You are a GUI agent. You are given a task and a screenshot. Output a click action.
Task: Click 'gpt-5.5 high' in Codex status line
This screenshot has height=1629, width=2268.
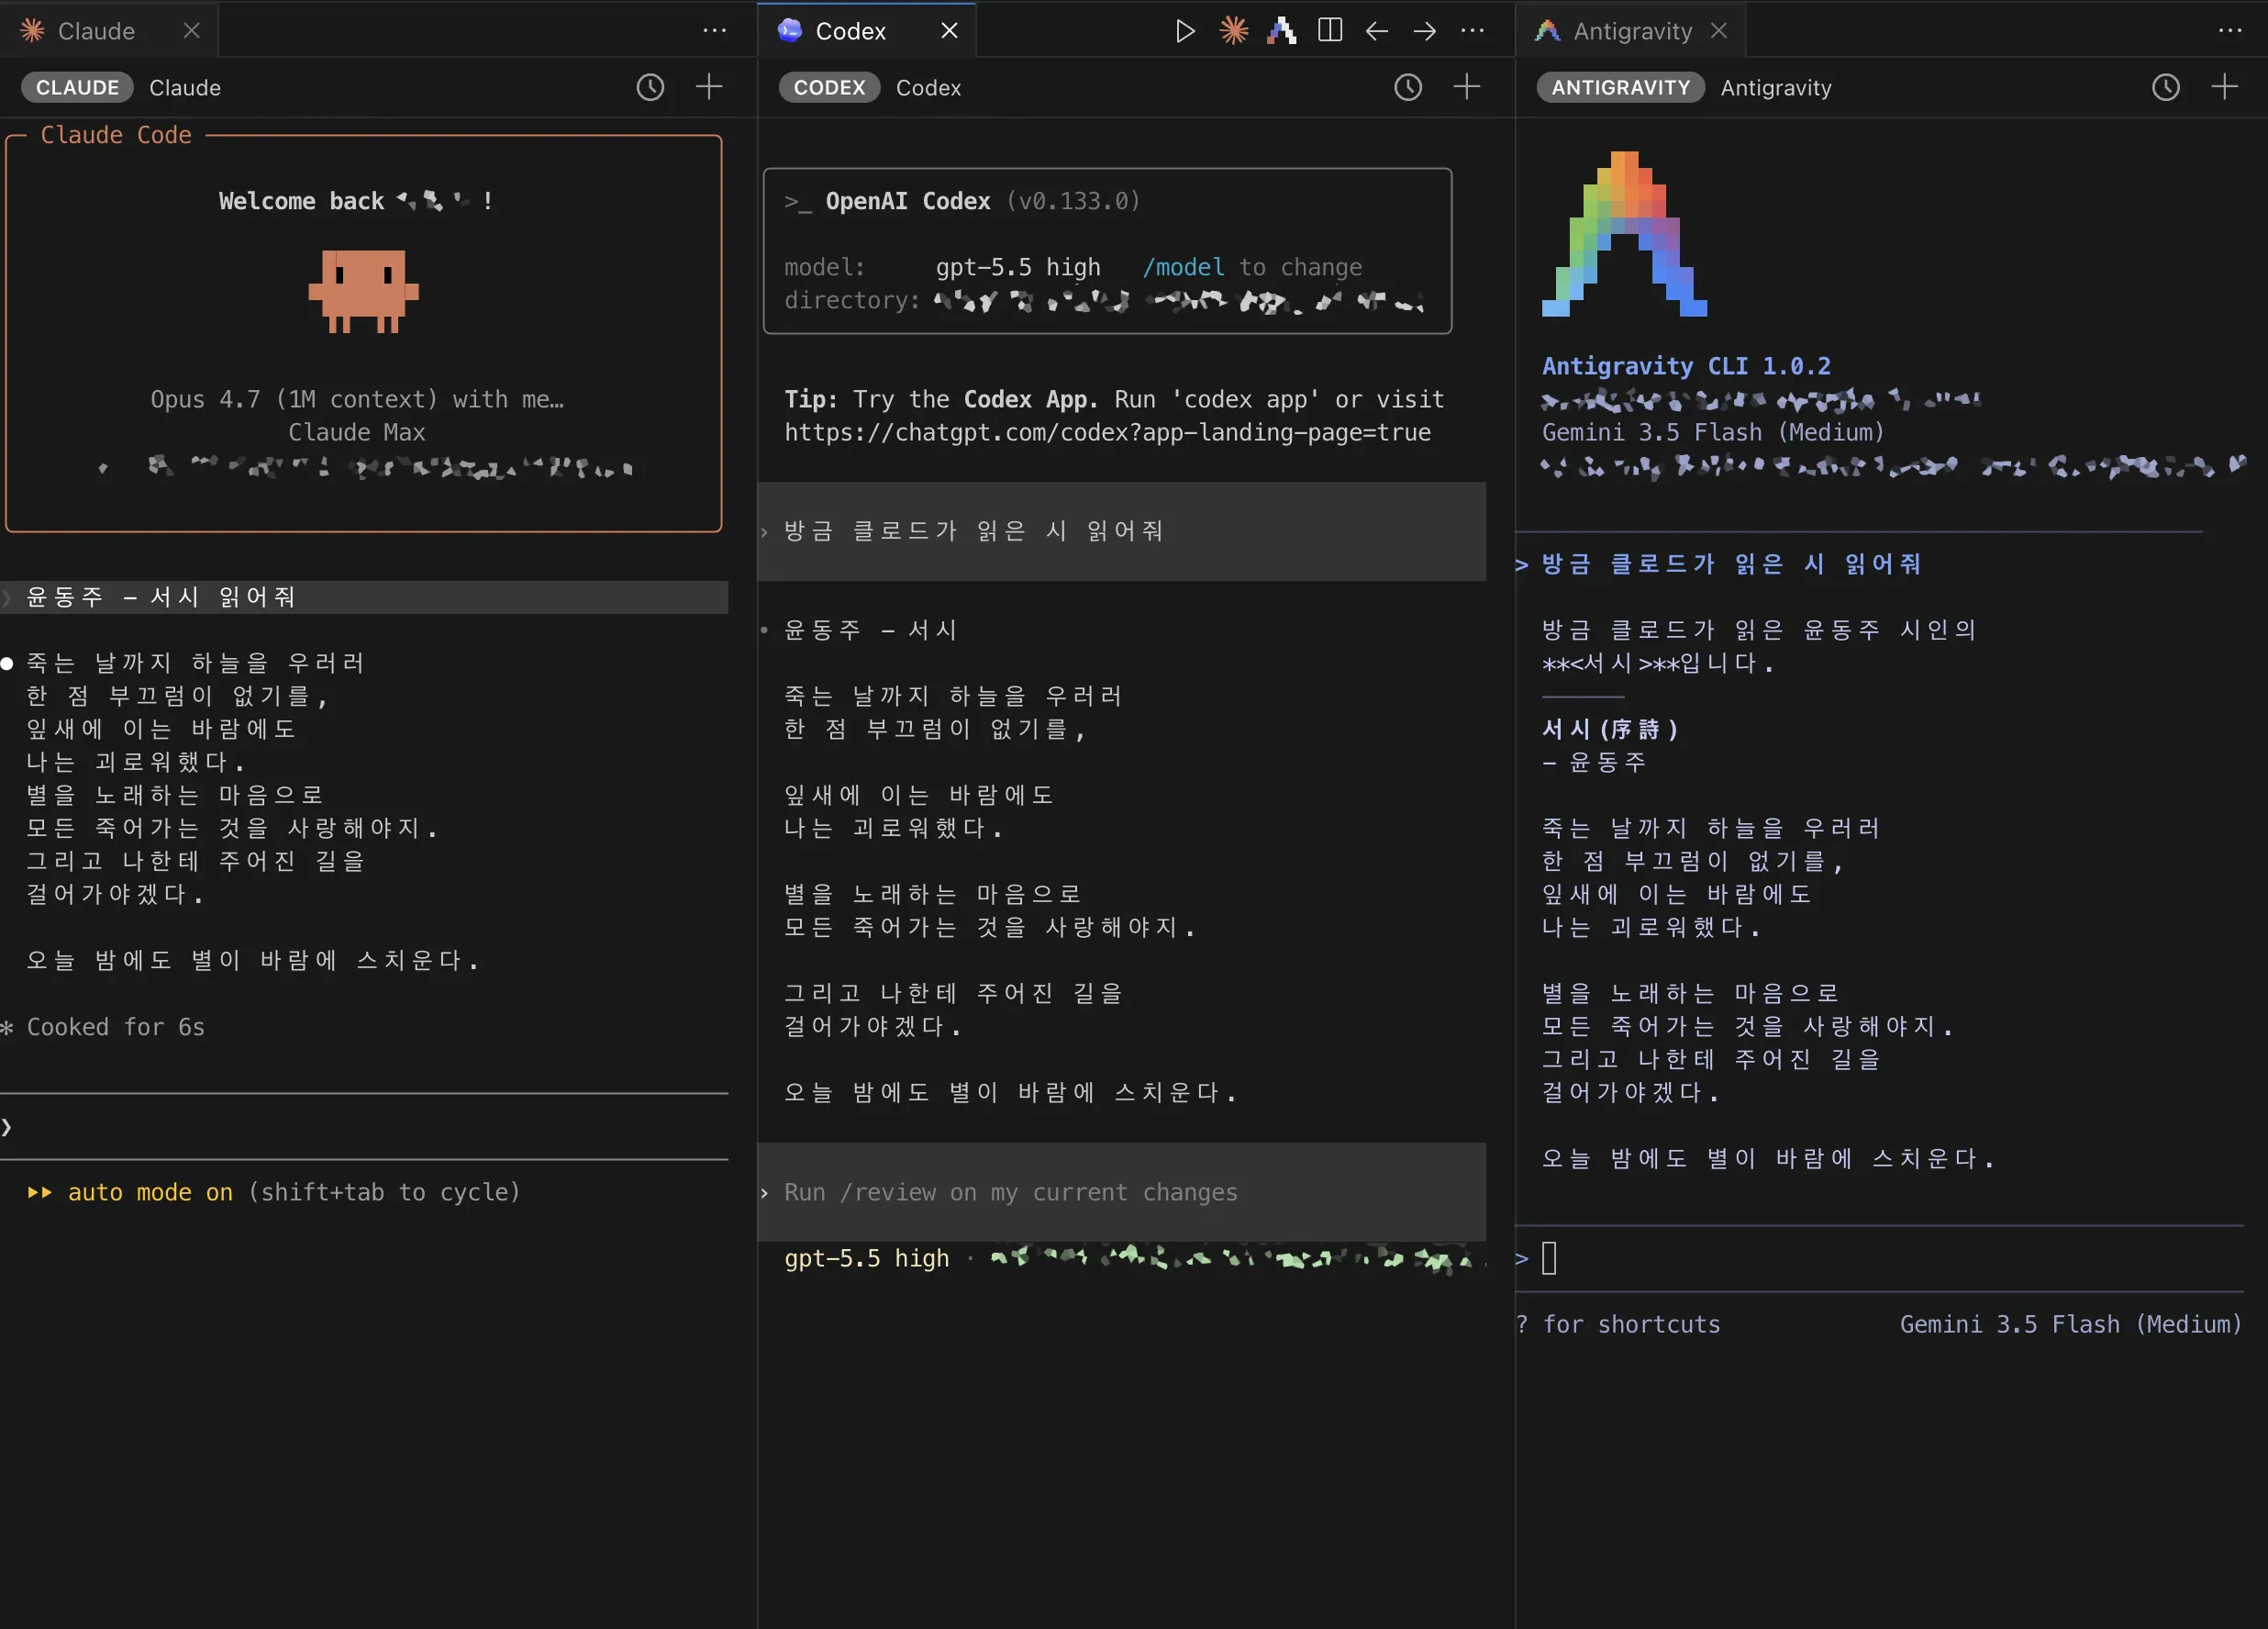click(x=866, y=1258)
